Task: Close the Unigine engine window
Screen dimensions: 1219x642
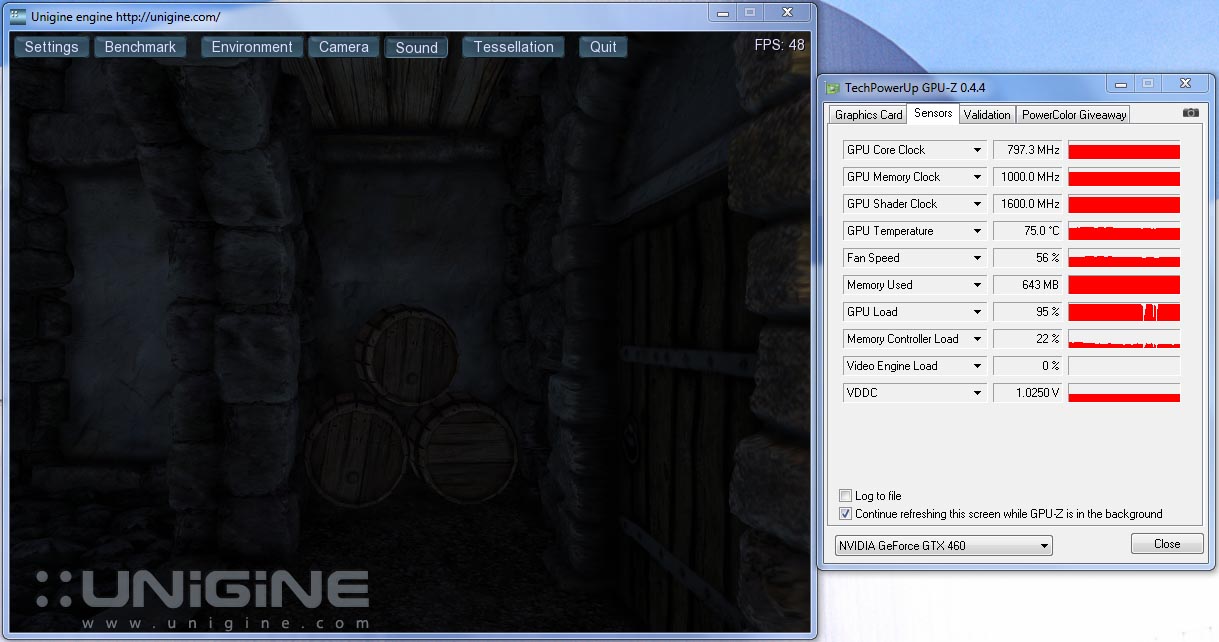Action: click(x=788, y=12)
